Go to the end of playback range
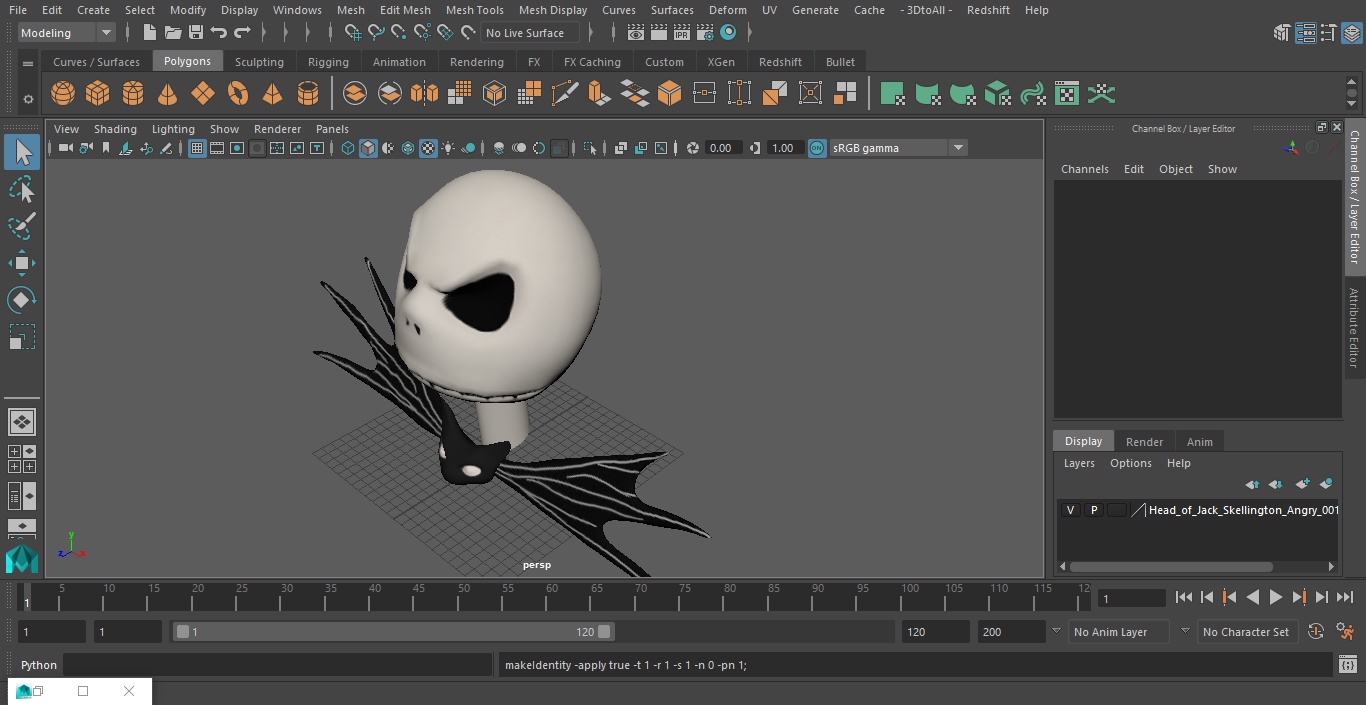This screenshot has width=1366, height=705. (1345, 597)
